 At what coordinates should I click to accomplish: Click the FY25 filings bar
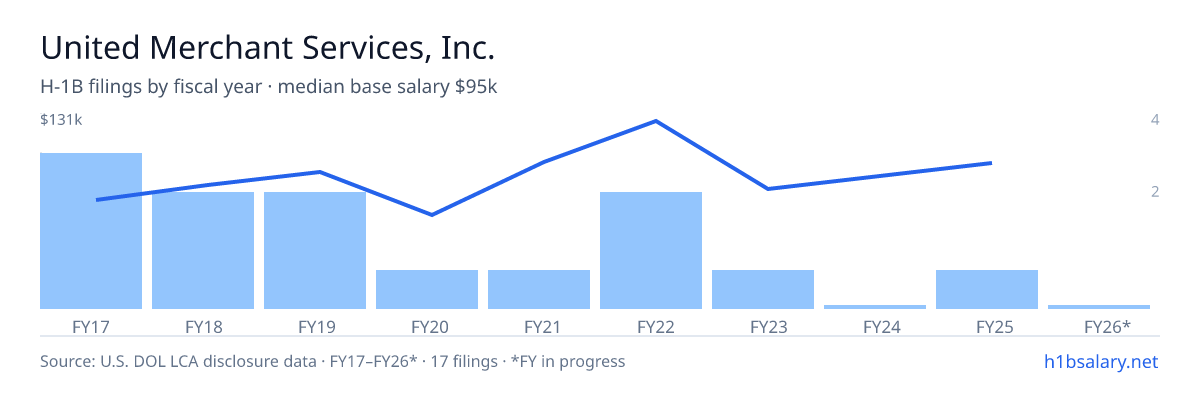pos(987,289)
